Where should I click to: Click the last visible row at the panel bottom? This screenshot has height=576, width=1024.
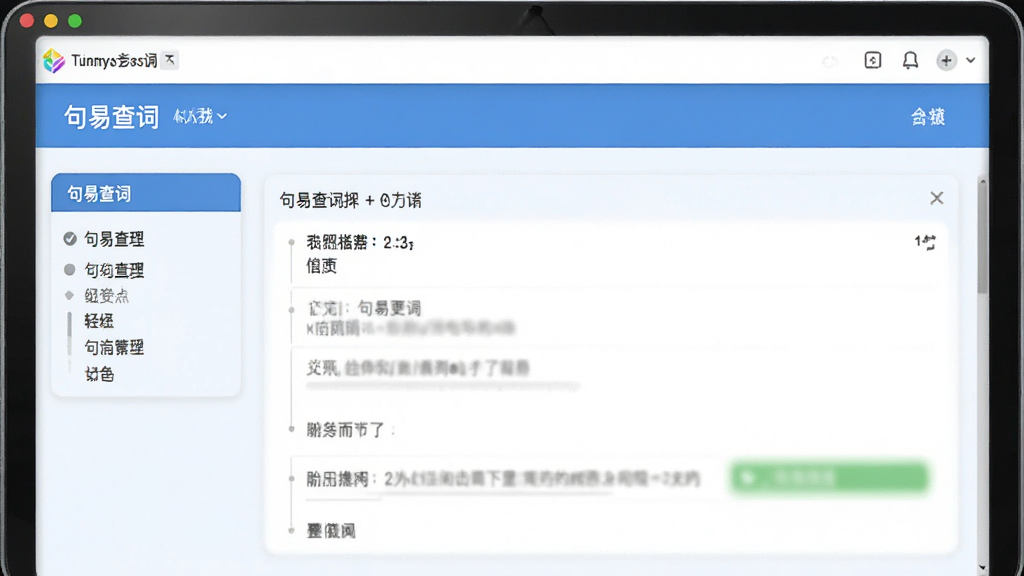click(x=331, y=530)
